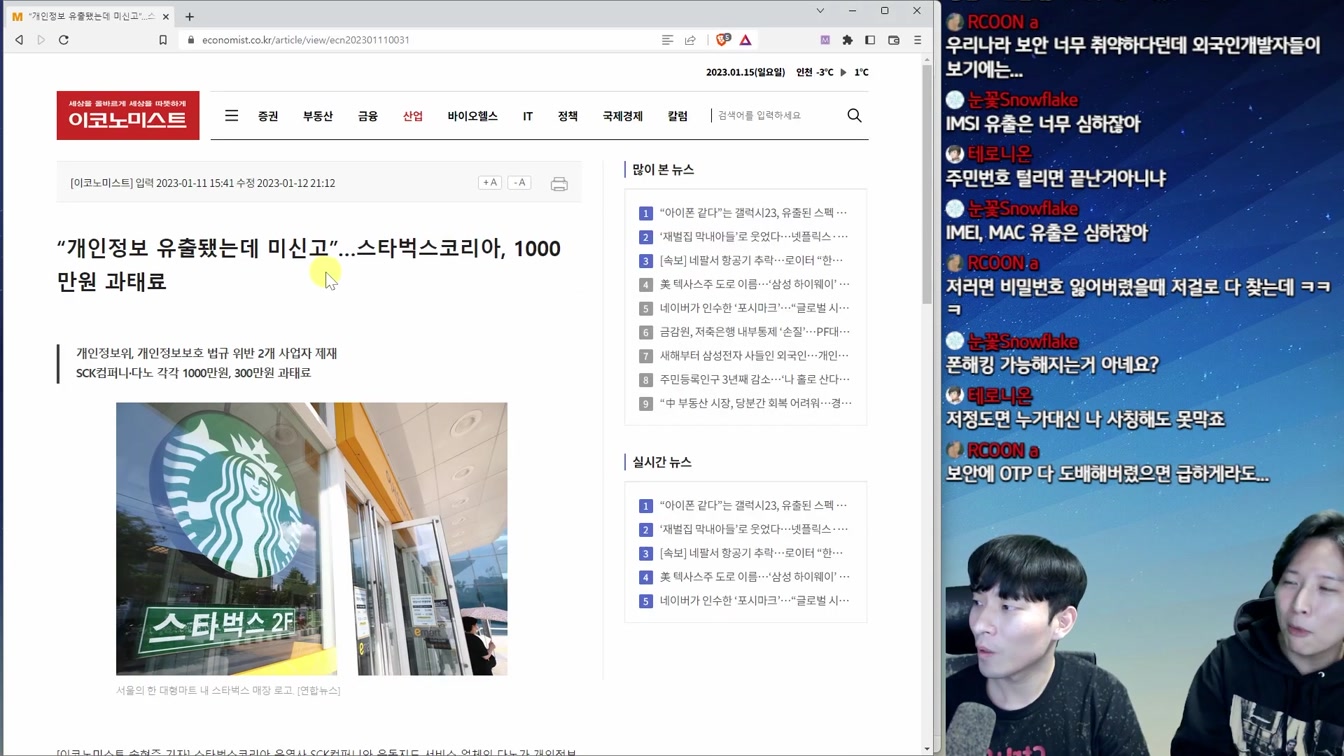Print the article using printer icon
The width and height of the screenshot is (1344, 756).
click(559, 184)
